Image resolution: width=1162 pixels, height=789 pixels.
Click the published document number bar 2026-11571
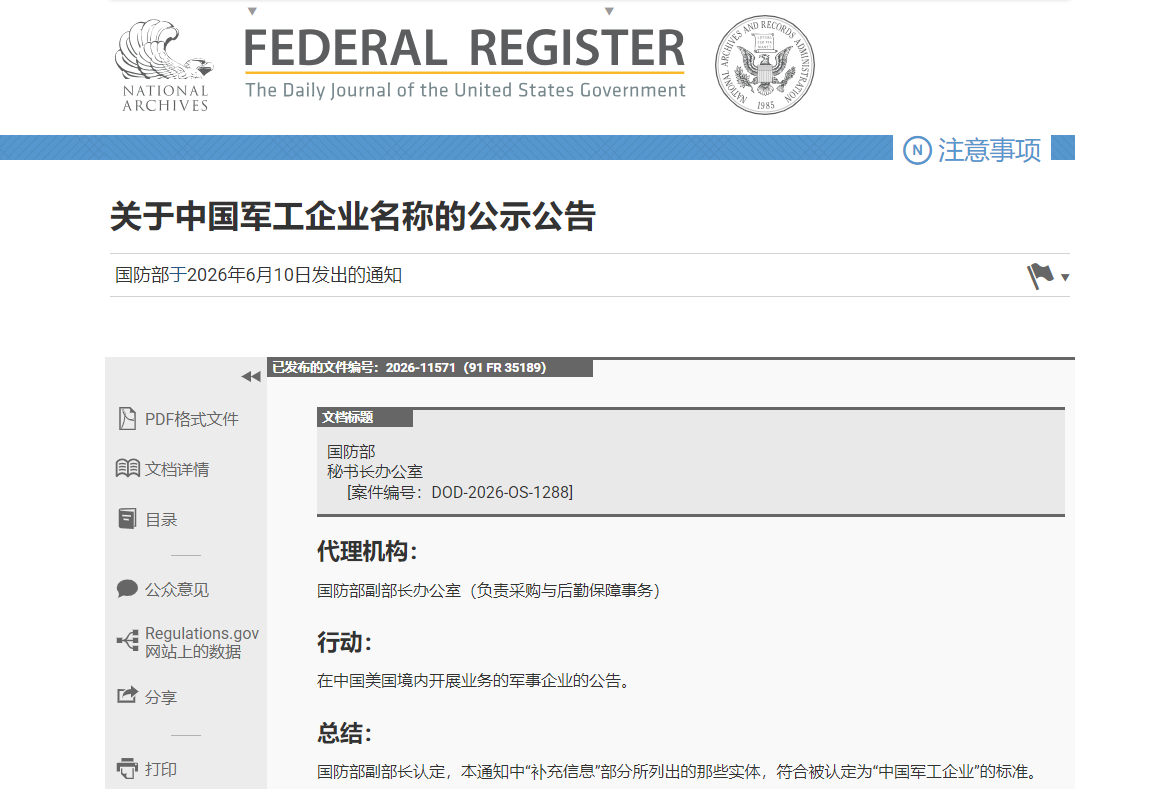pyautogui.click(x=430, y=367)
